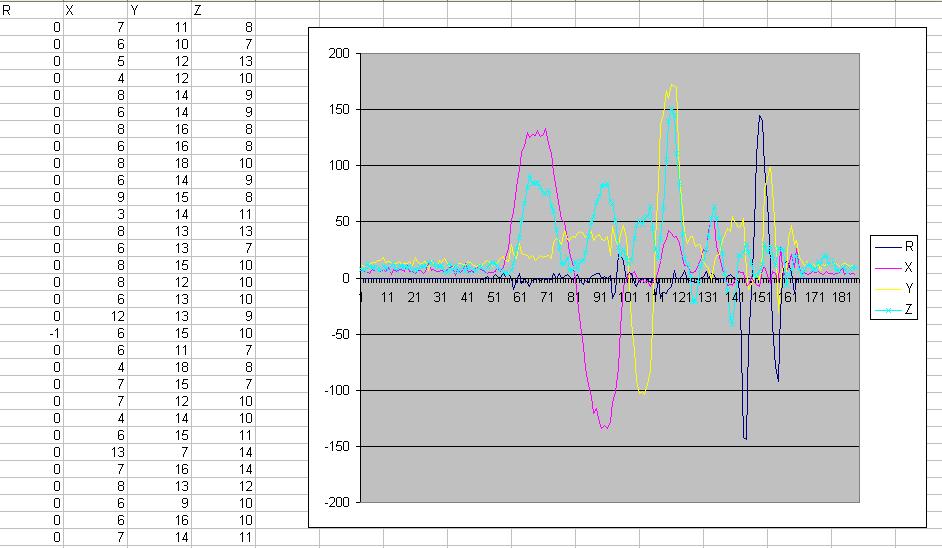Select the magenta X series at its 130 peak
The width and height of the screenshot is (942, 548).
point(536,133)
